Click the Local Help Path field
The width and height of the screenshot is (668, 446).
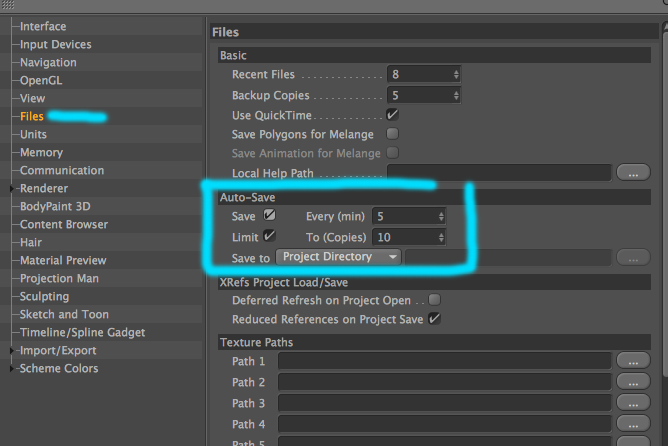(x=499, y=173)
